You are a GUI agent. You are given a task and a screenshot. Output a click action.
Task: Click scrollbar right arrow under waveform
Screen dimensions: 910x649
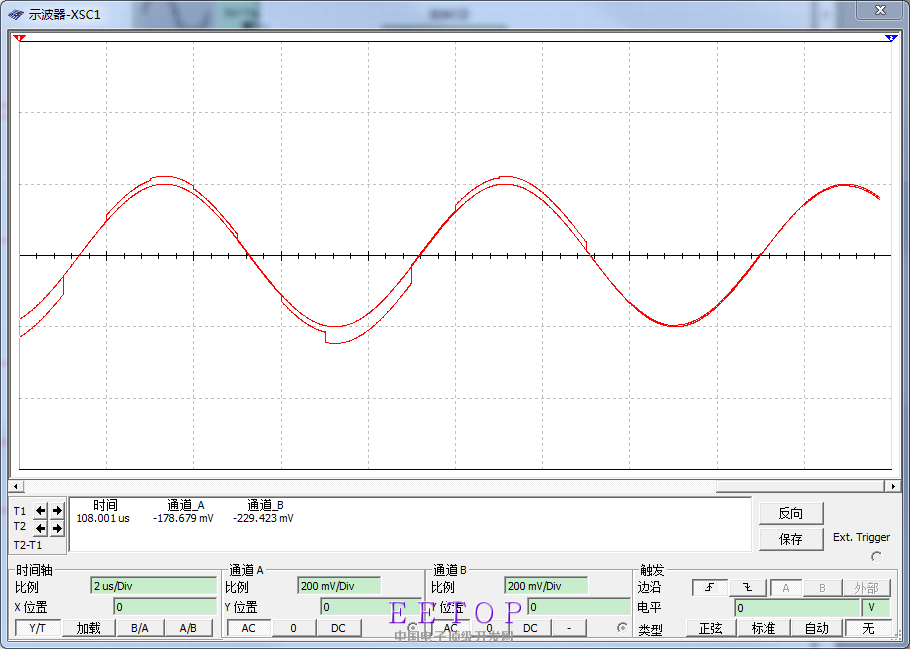point(893,486)
